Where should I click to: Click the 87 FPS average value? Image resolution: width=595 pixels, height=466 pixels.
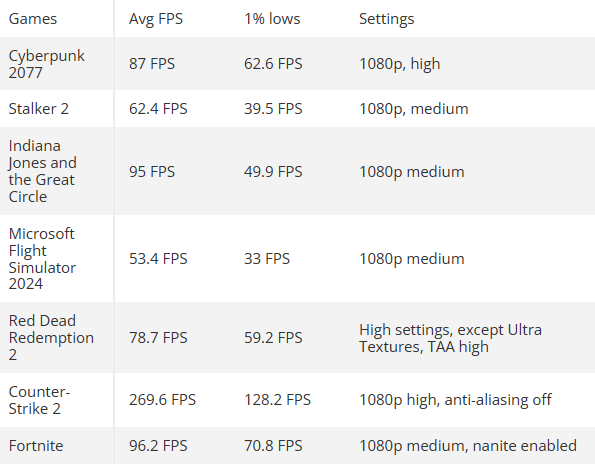click(x=152, y=64)
